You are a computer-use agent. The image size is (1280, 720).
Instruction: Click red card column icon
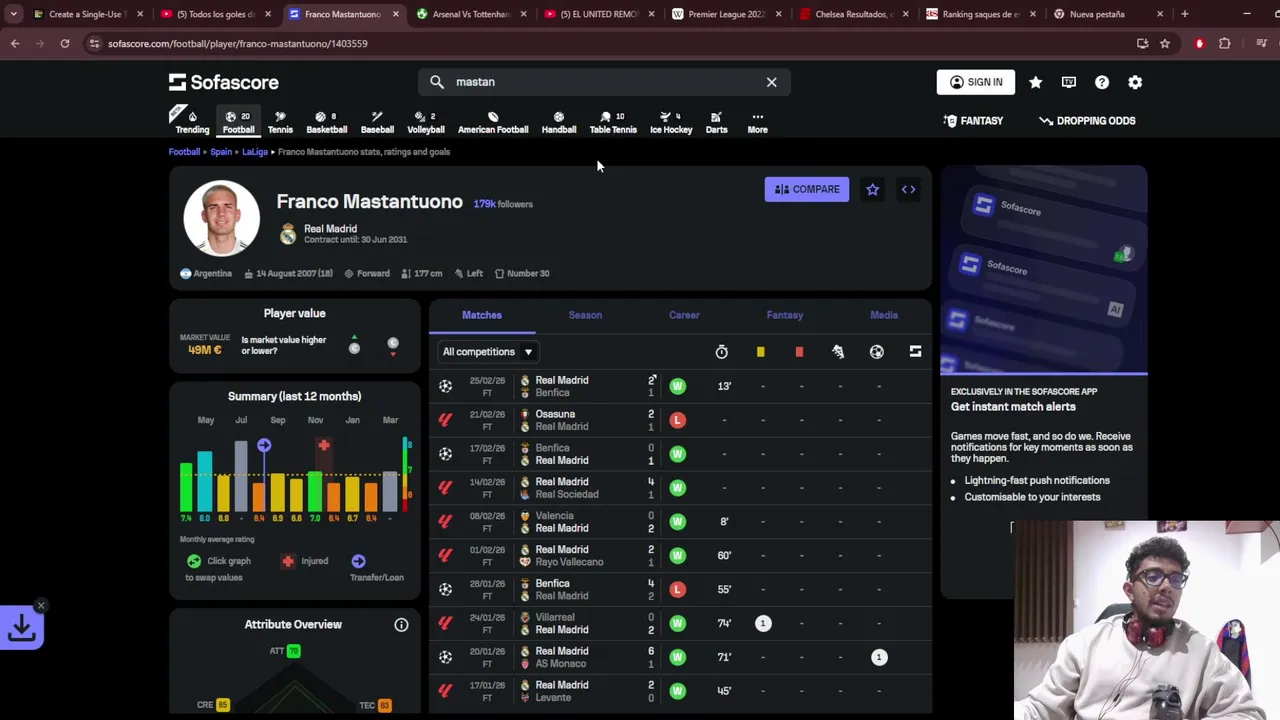pos(799,352)
